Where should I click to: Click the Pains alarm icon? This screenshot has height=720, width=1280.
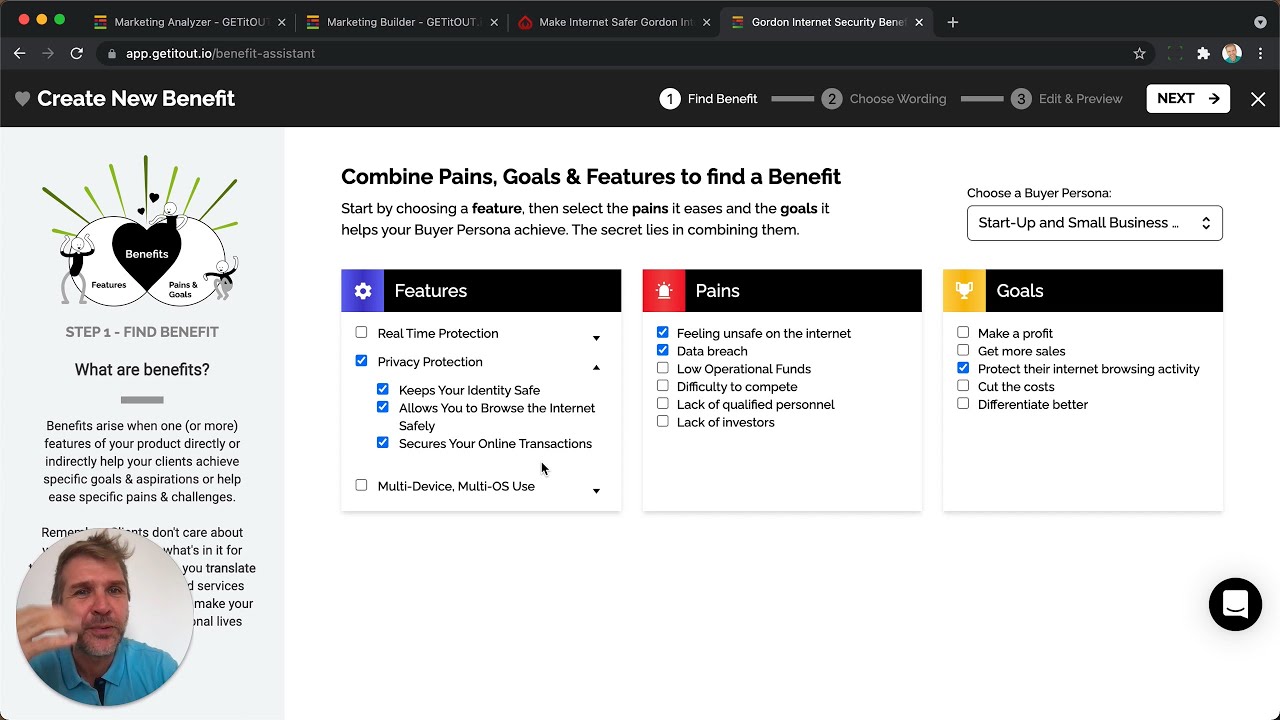click(x=664, y=291)
